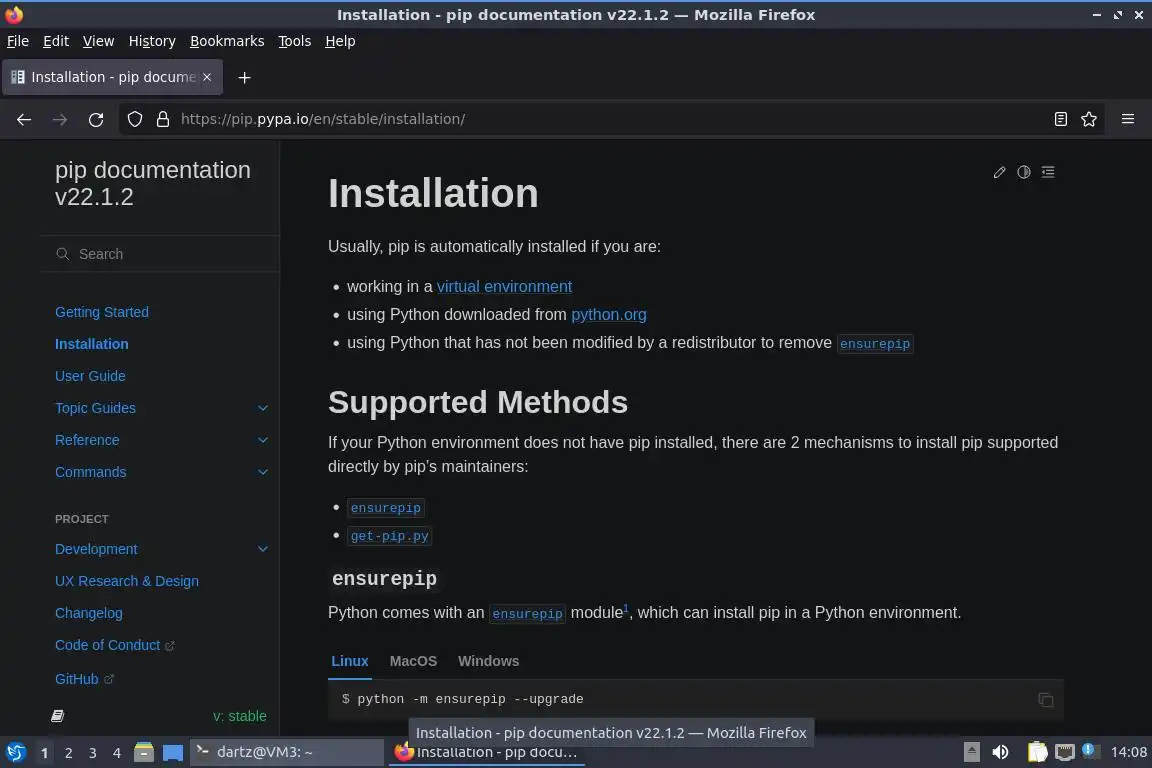Expand the Commands section chevron
The width and height of the screenshot is (1152, 768).
pos(262,473)
